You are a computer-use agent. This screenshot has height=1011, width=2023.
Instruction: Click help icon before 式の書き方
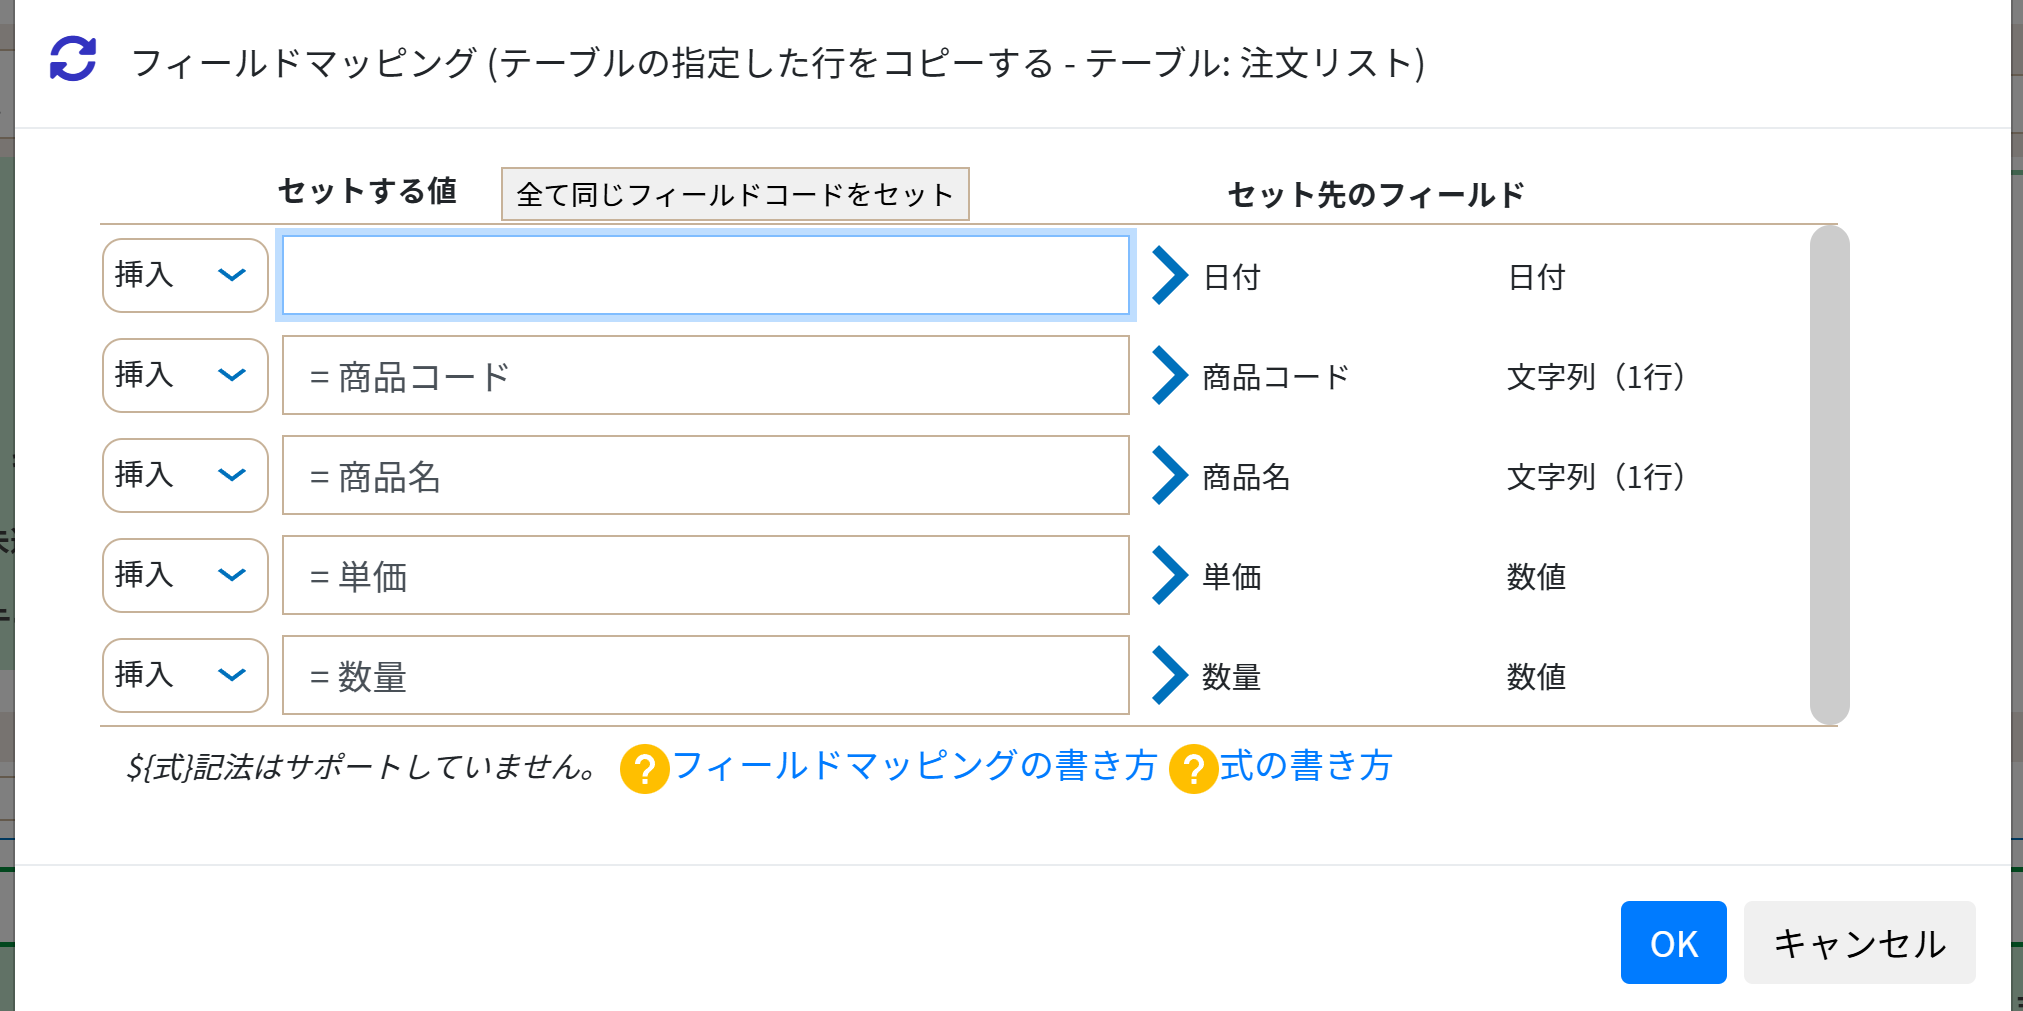[x=1193, y=769]
